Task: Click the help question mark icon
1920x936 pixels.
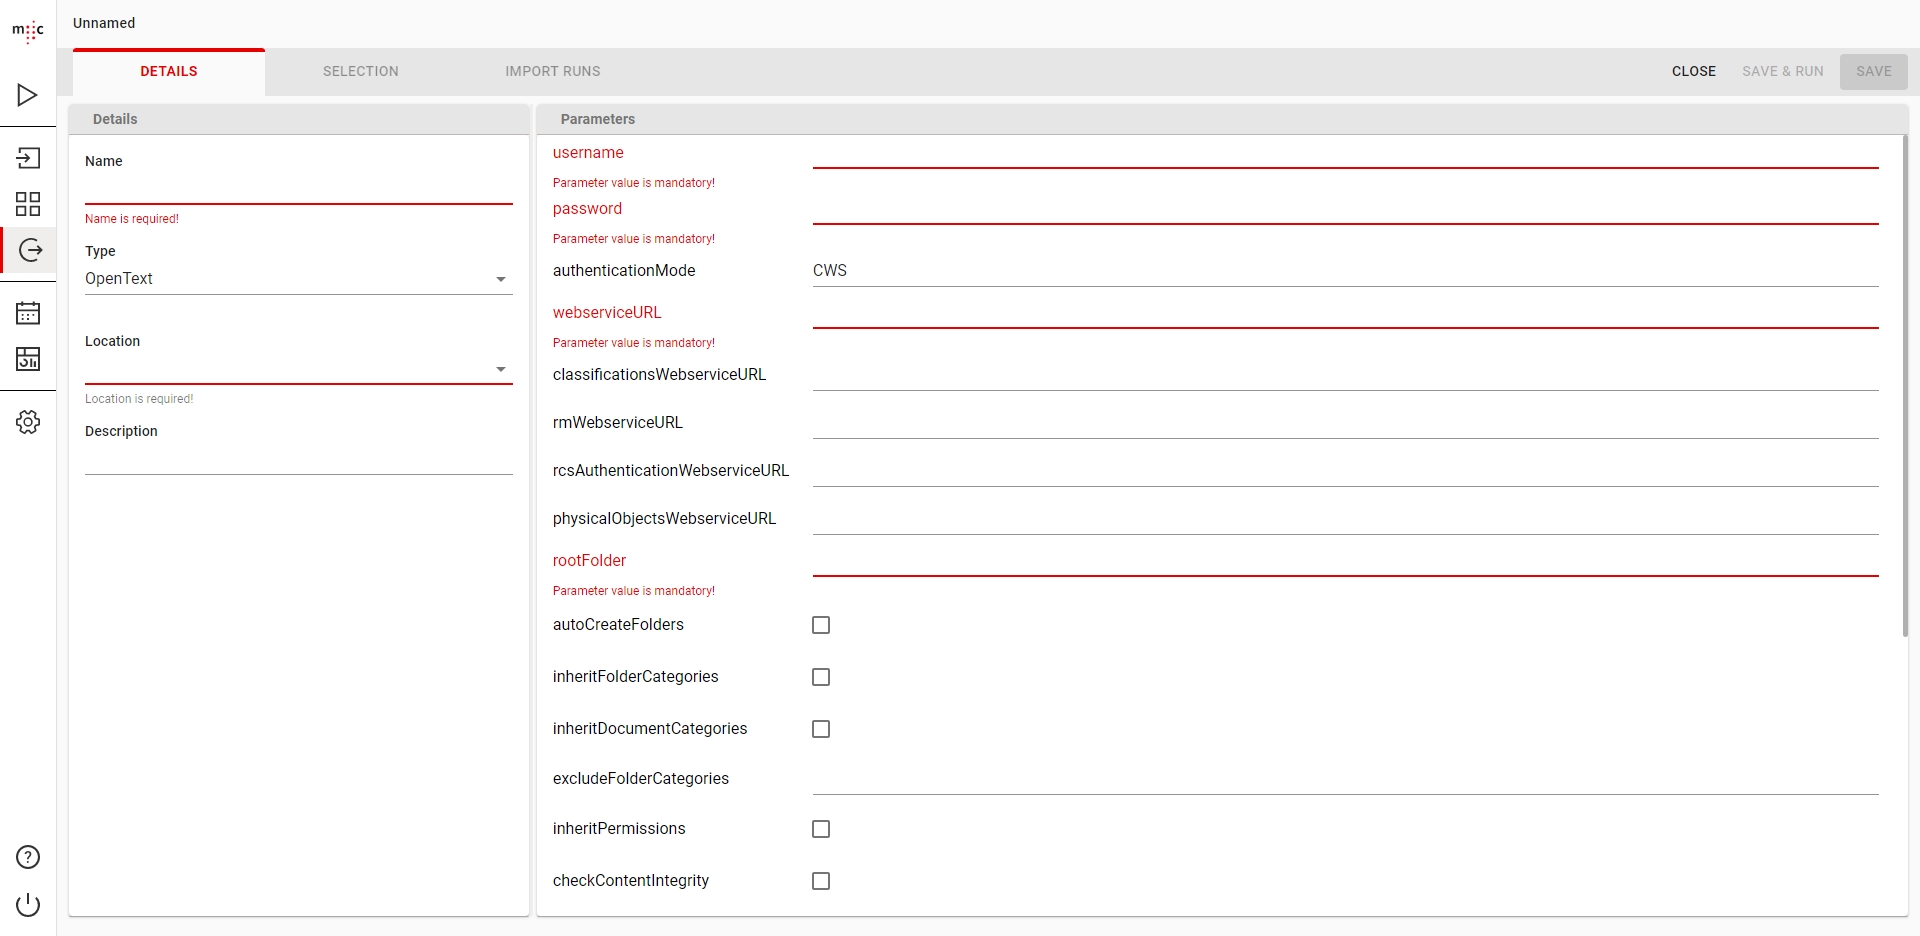Action: 28,857
